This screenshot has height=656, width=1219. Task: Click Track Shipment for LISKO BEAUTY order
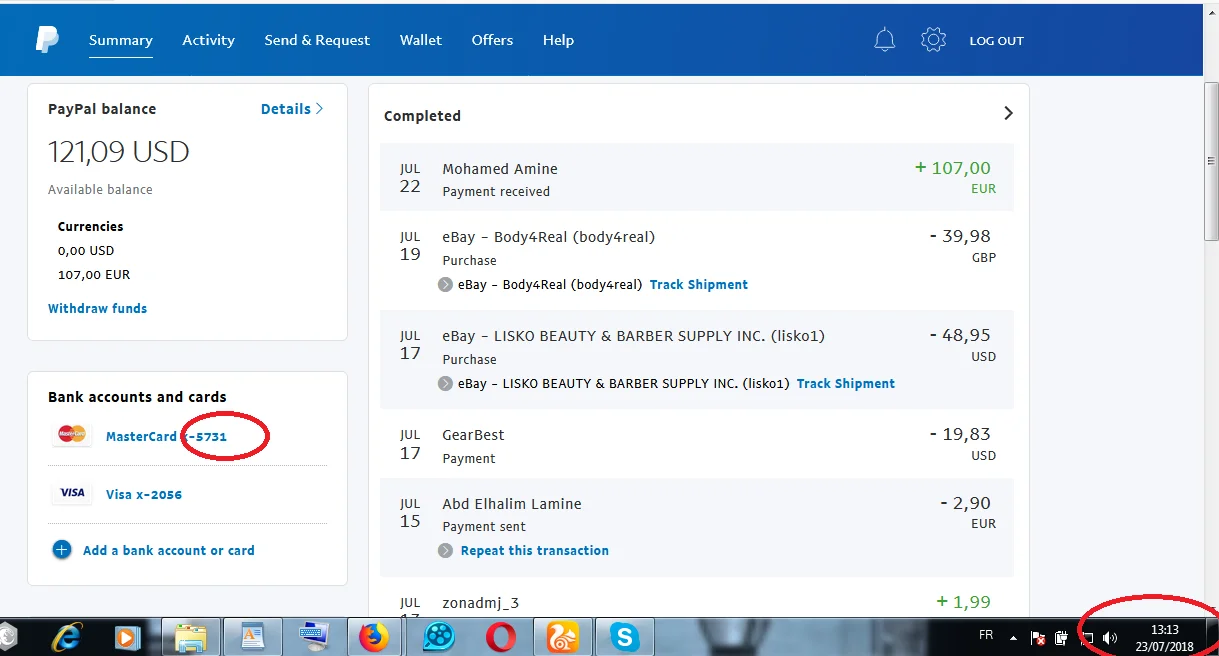coord(845,384)
